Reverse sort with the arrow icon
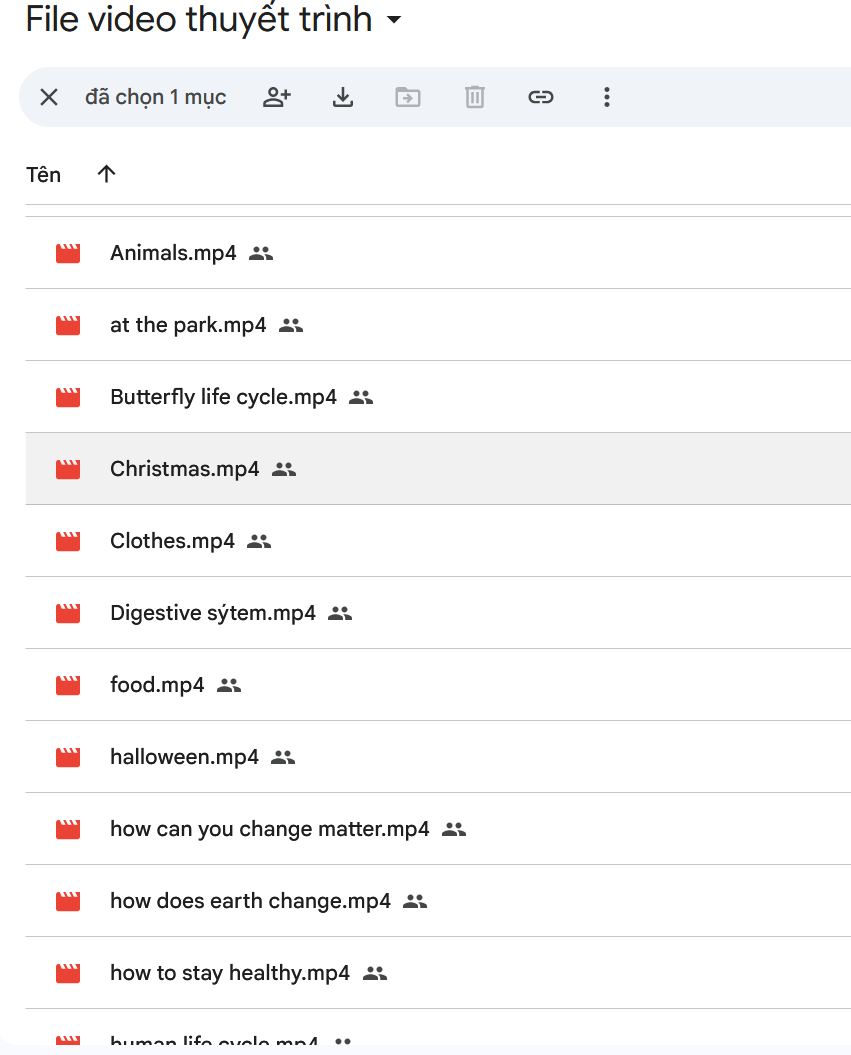851x1055 pixels. [x=106, y=174]
